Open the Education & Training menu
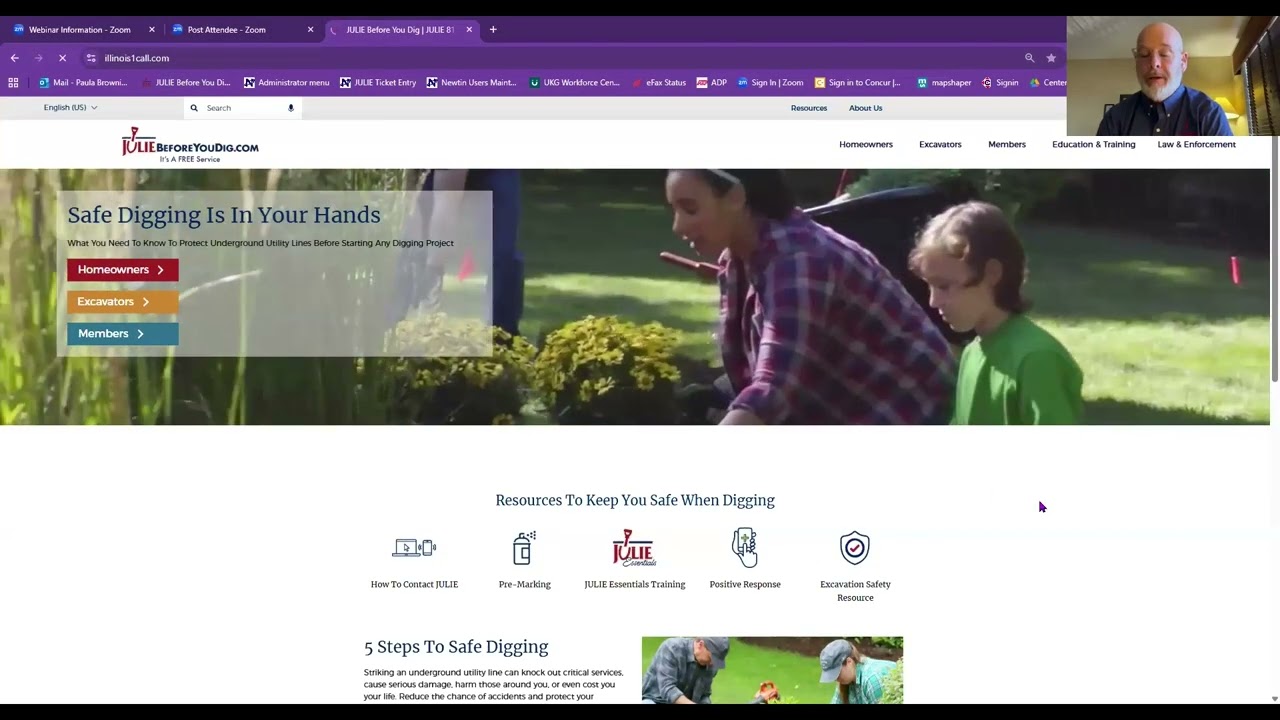 pyautogui.click(x=1094, y=144)
